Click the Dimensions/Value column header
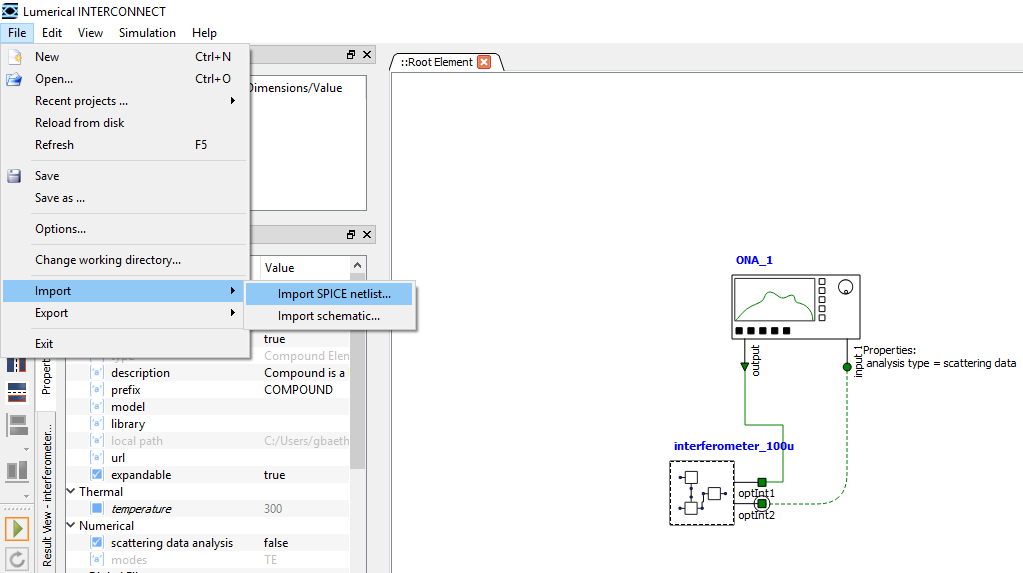The height and width of the screenshot is (573, 1023). tap(295, 87)
